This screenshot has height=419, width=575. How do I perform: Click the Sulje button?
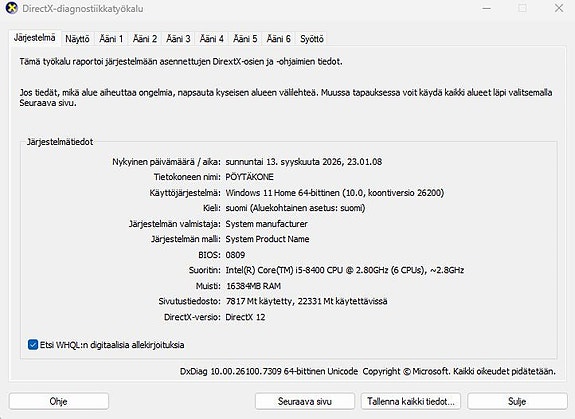517,401
